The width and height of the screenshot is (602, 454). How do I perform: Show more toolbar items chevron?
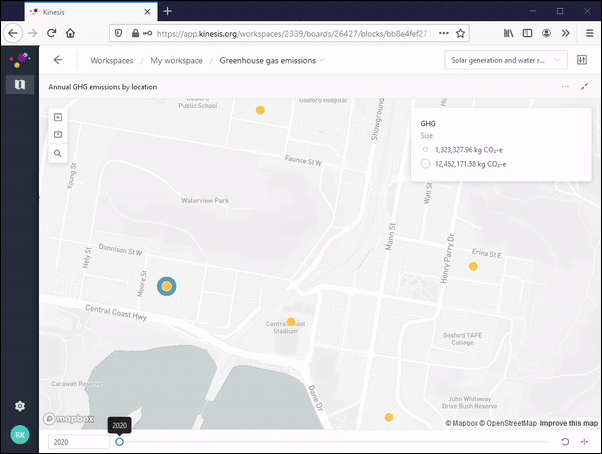pos(565,33)
